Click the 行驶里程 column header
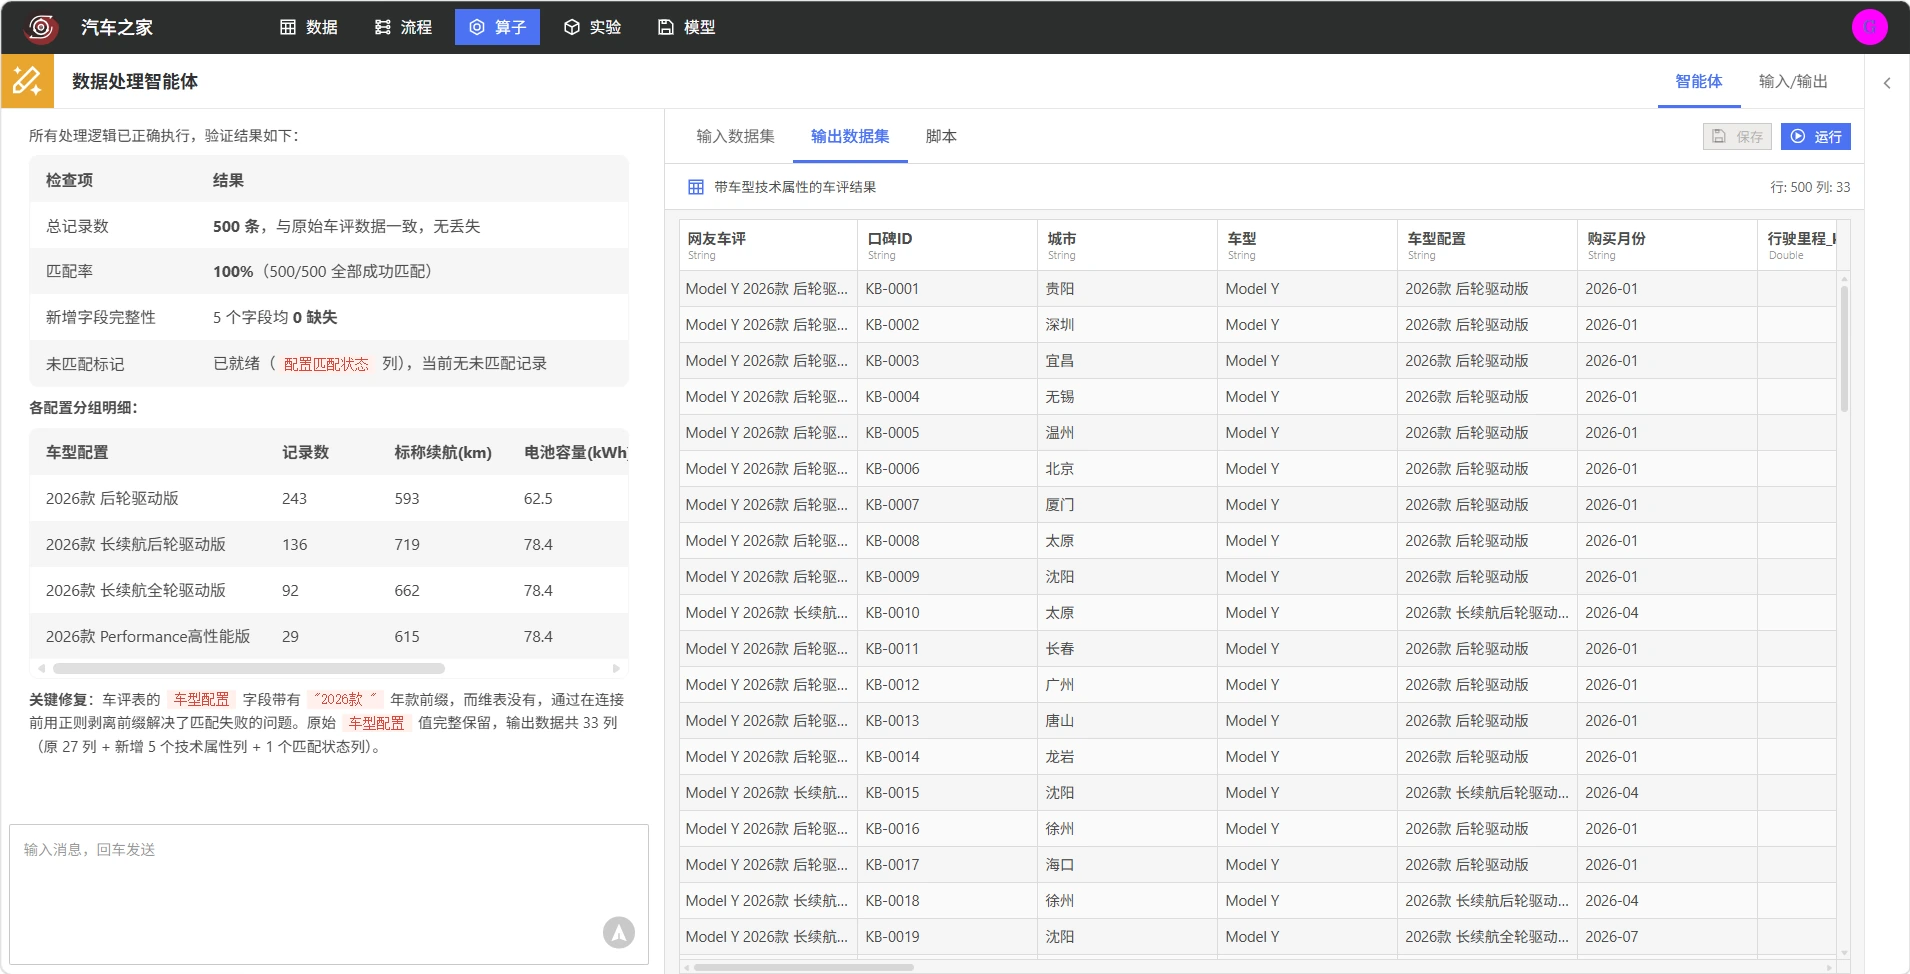The width and height of the screenshot is (1910, 974). [1797, 245]
